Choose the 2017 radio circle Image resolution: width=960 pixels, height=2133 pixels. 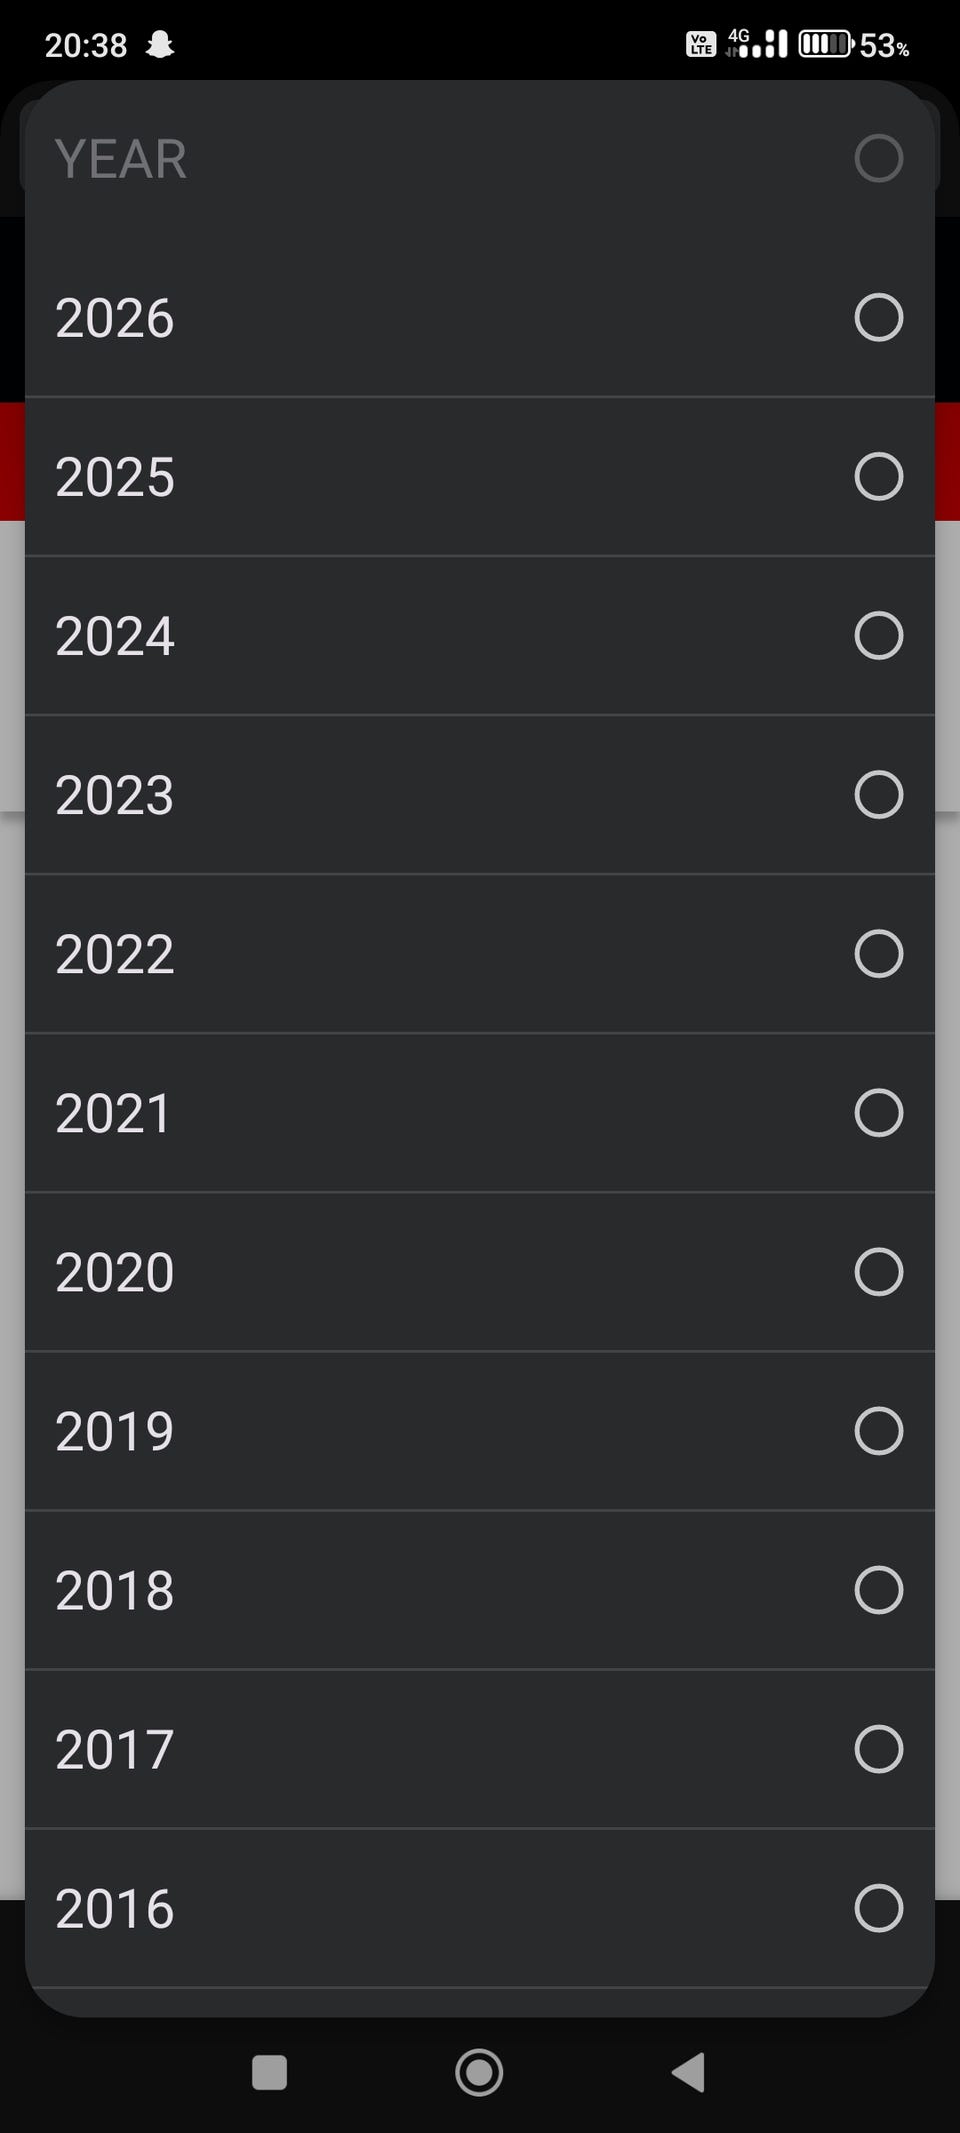tap(879, 1749)
